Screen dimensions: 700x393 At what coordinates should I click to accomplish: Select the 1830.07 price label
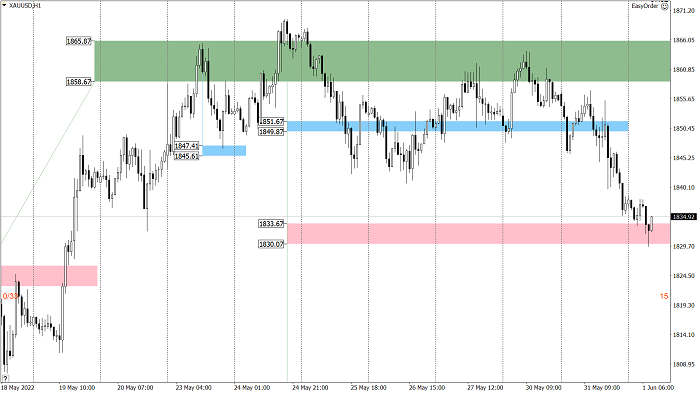pyautogui.click(x=271, y=244)
